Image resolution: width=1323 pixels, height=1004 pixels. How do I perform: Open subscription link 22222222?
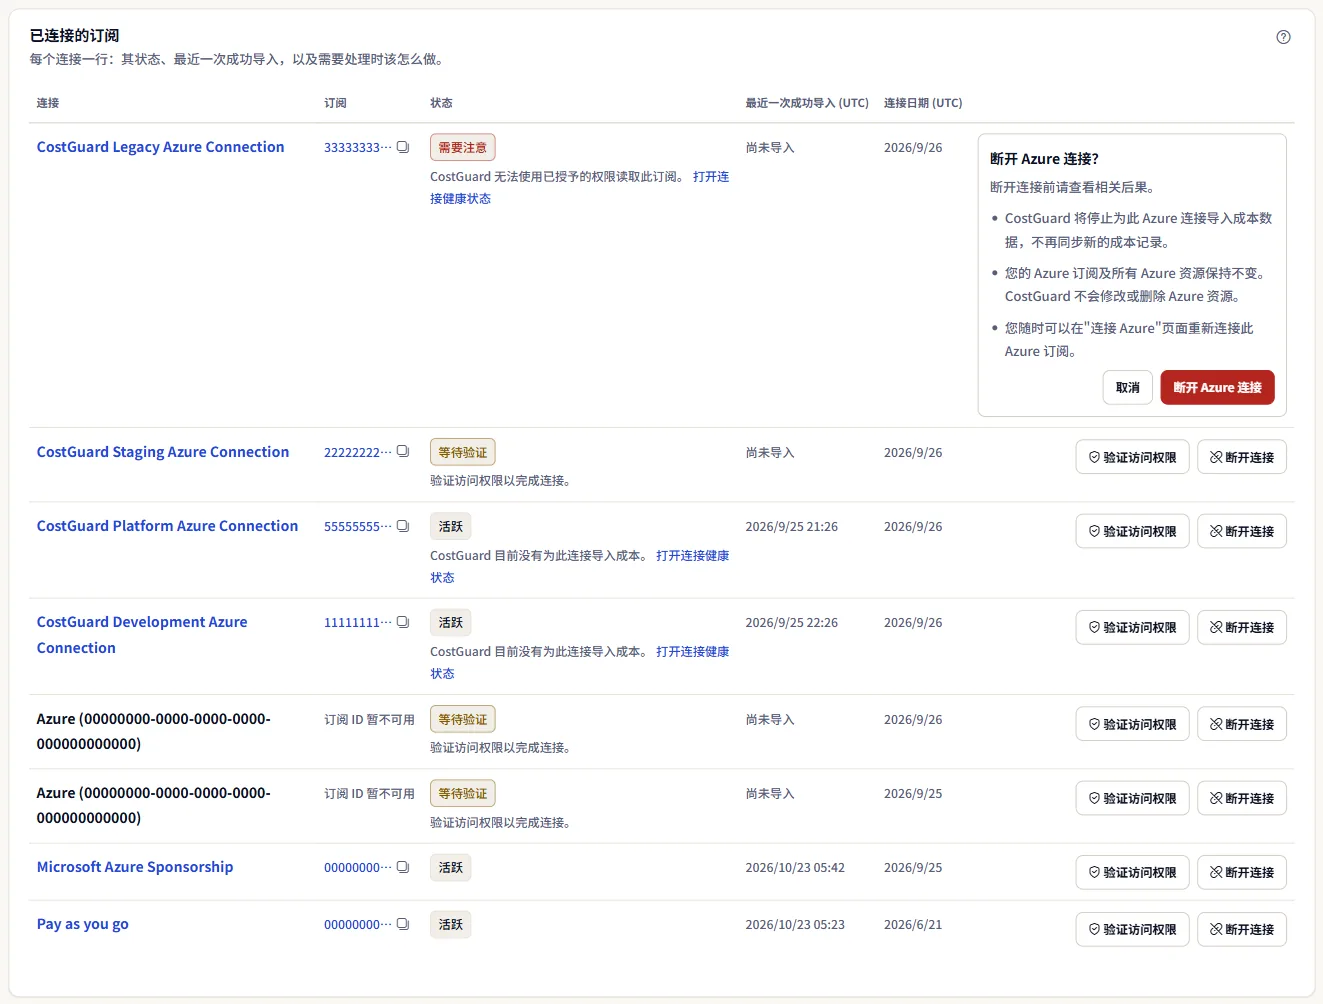(357, 452)
